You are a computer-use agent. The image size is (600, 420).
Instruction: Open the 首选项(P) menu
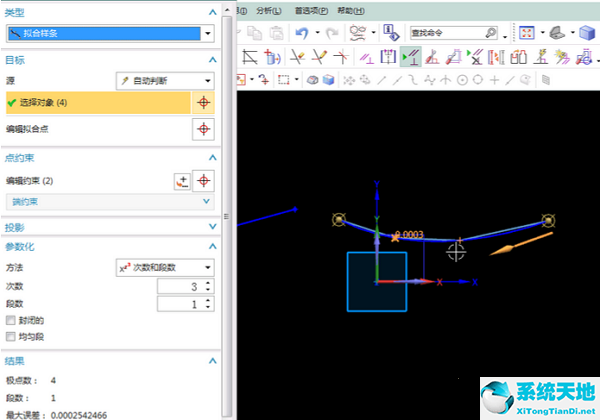click(x=311, y=11)
